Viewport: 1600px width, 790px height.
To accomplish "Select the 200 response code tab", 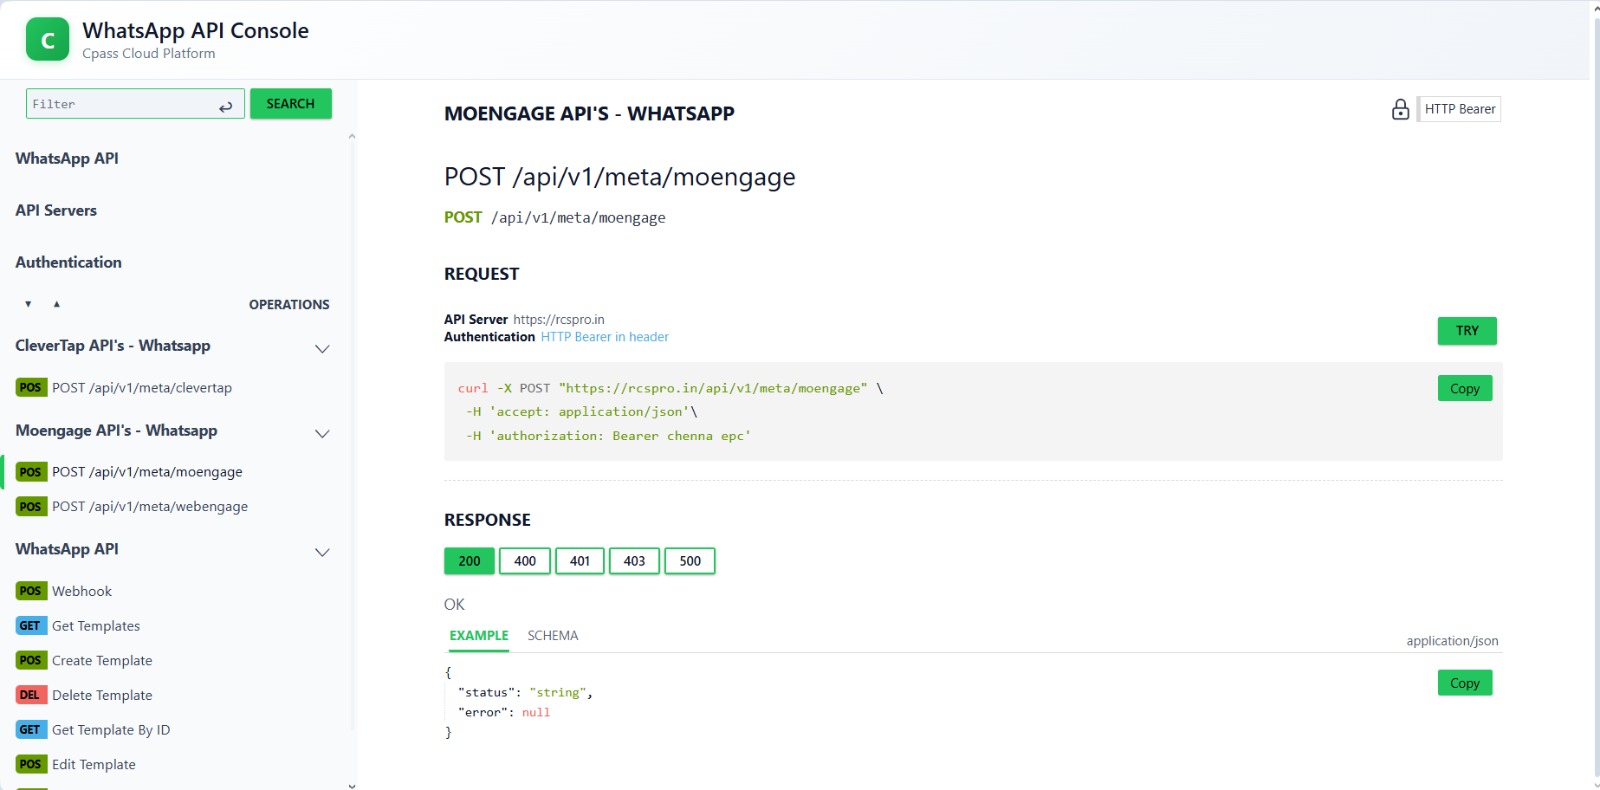I will (470, 561).
